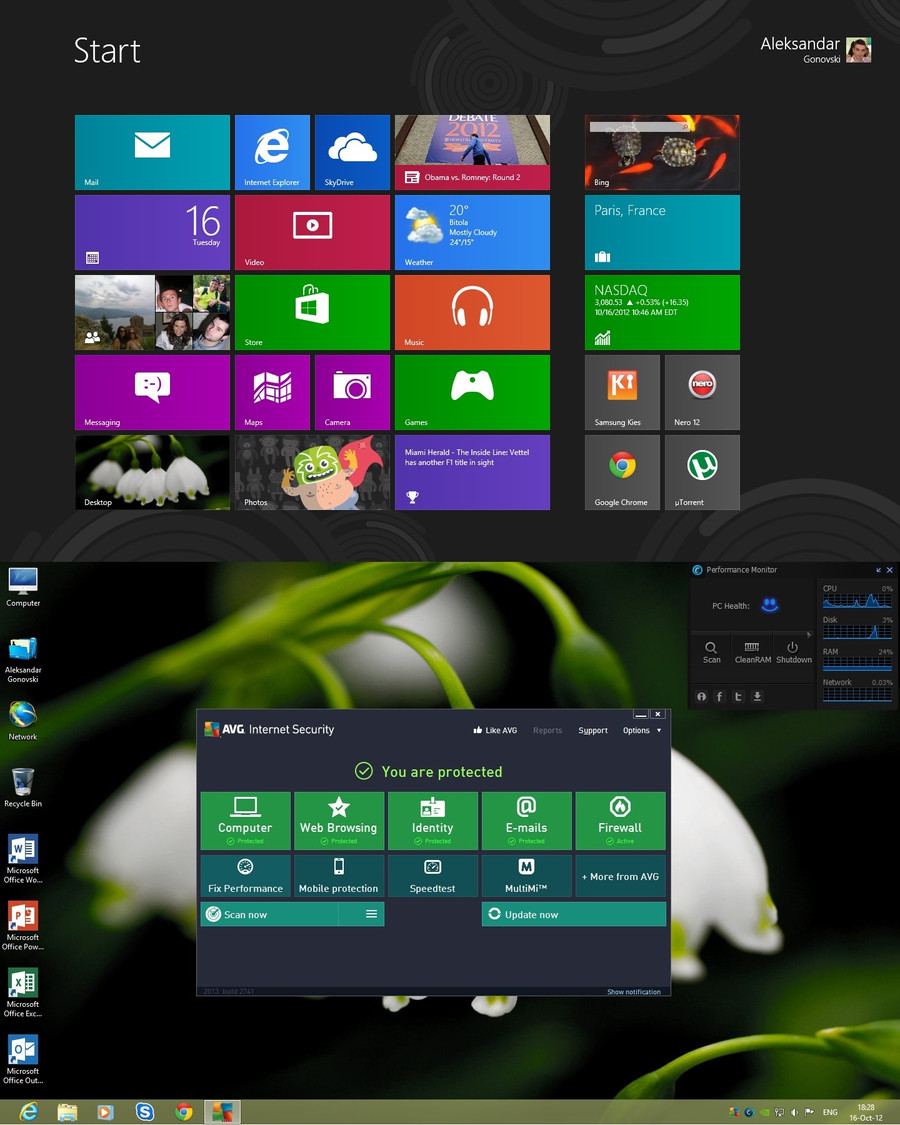The height and width of the screenshot is (1125, 900).
Task: Open the NASDAQ finance tile
Action: pos(662,313)
